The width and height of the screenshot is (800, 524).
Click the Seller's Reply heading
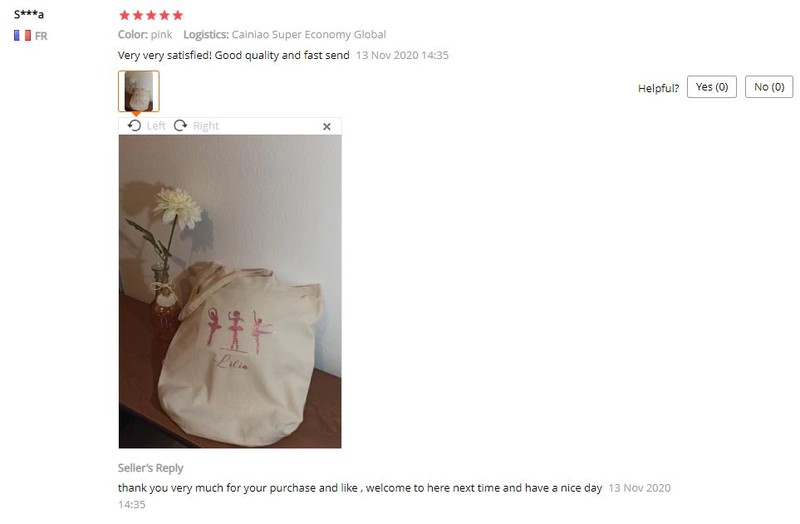point(151,468)
